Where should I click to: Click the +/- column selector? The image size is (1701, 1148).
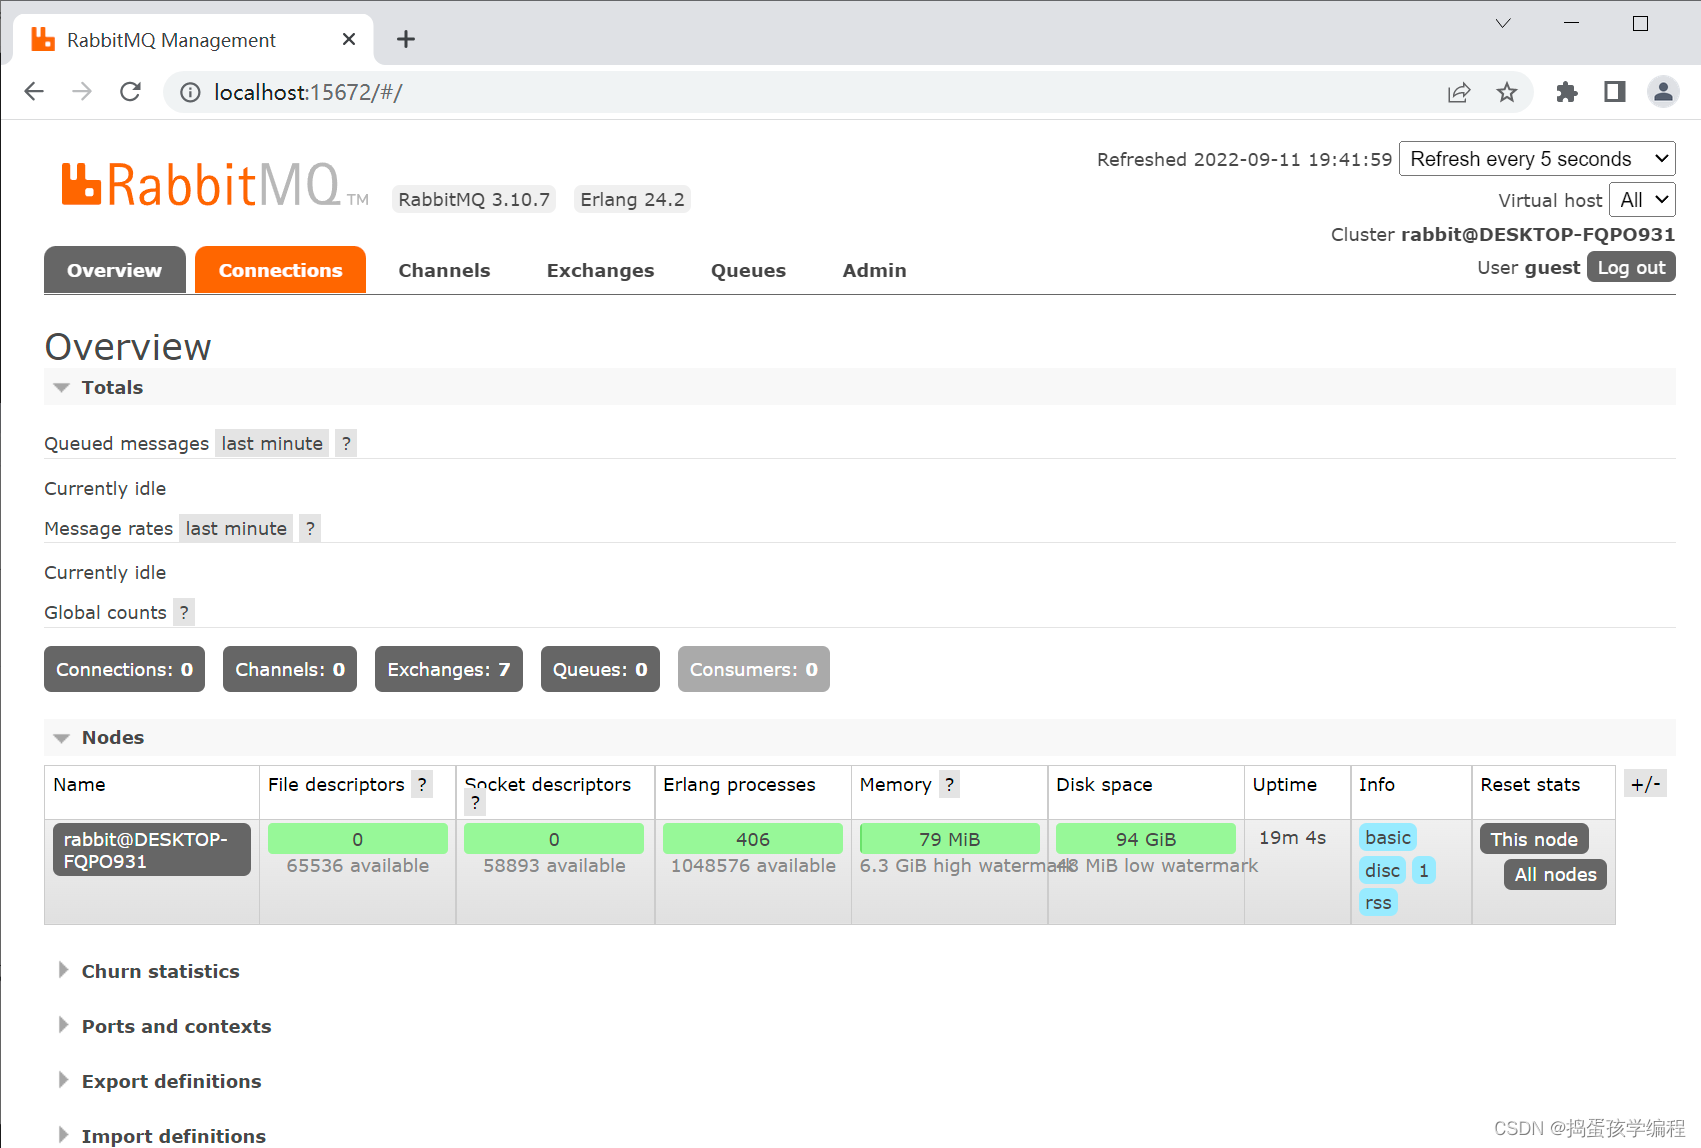click(x=1645, y=785)
